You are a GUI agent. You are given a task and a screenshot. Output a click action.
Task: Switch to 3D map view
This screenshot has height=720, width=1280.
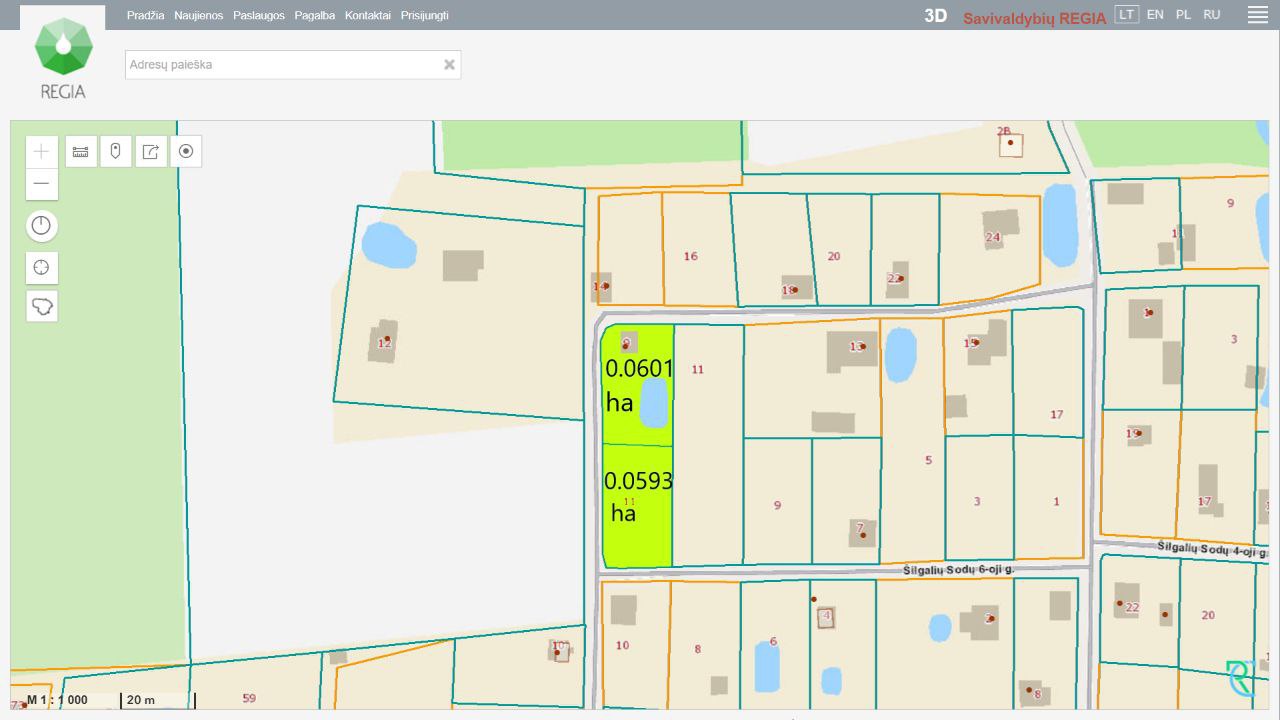(x=935, y=16)
